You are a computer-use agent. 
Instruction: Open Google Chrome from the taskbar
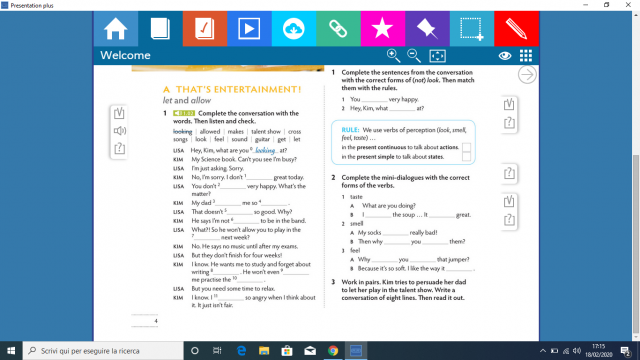point(333,351)
